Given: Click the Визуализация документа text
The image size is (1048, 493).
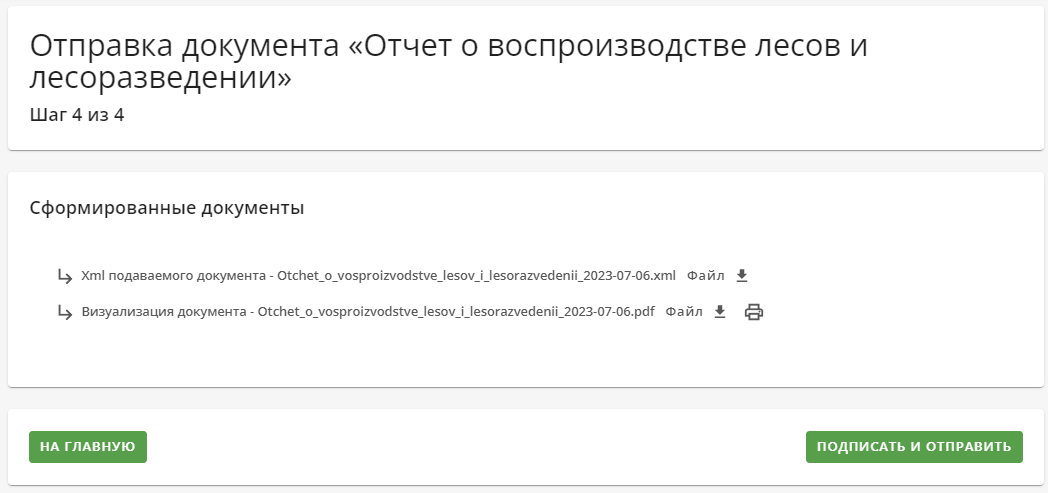Looking at the screenshot, I should click(x=164, y=312).
